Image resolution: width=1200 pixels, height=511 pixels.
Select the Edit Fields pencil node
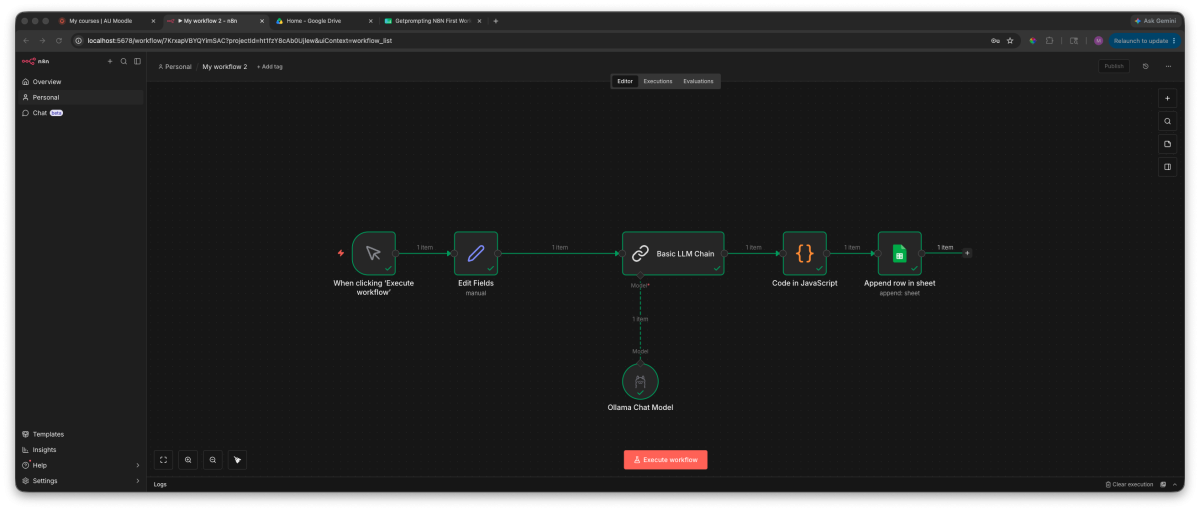476,253
